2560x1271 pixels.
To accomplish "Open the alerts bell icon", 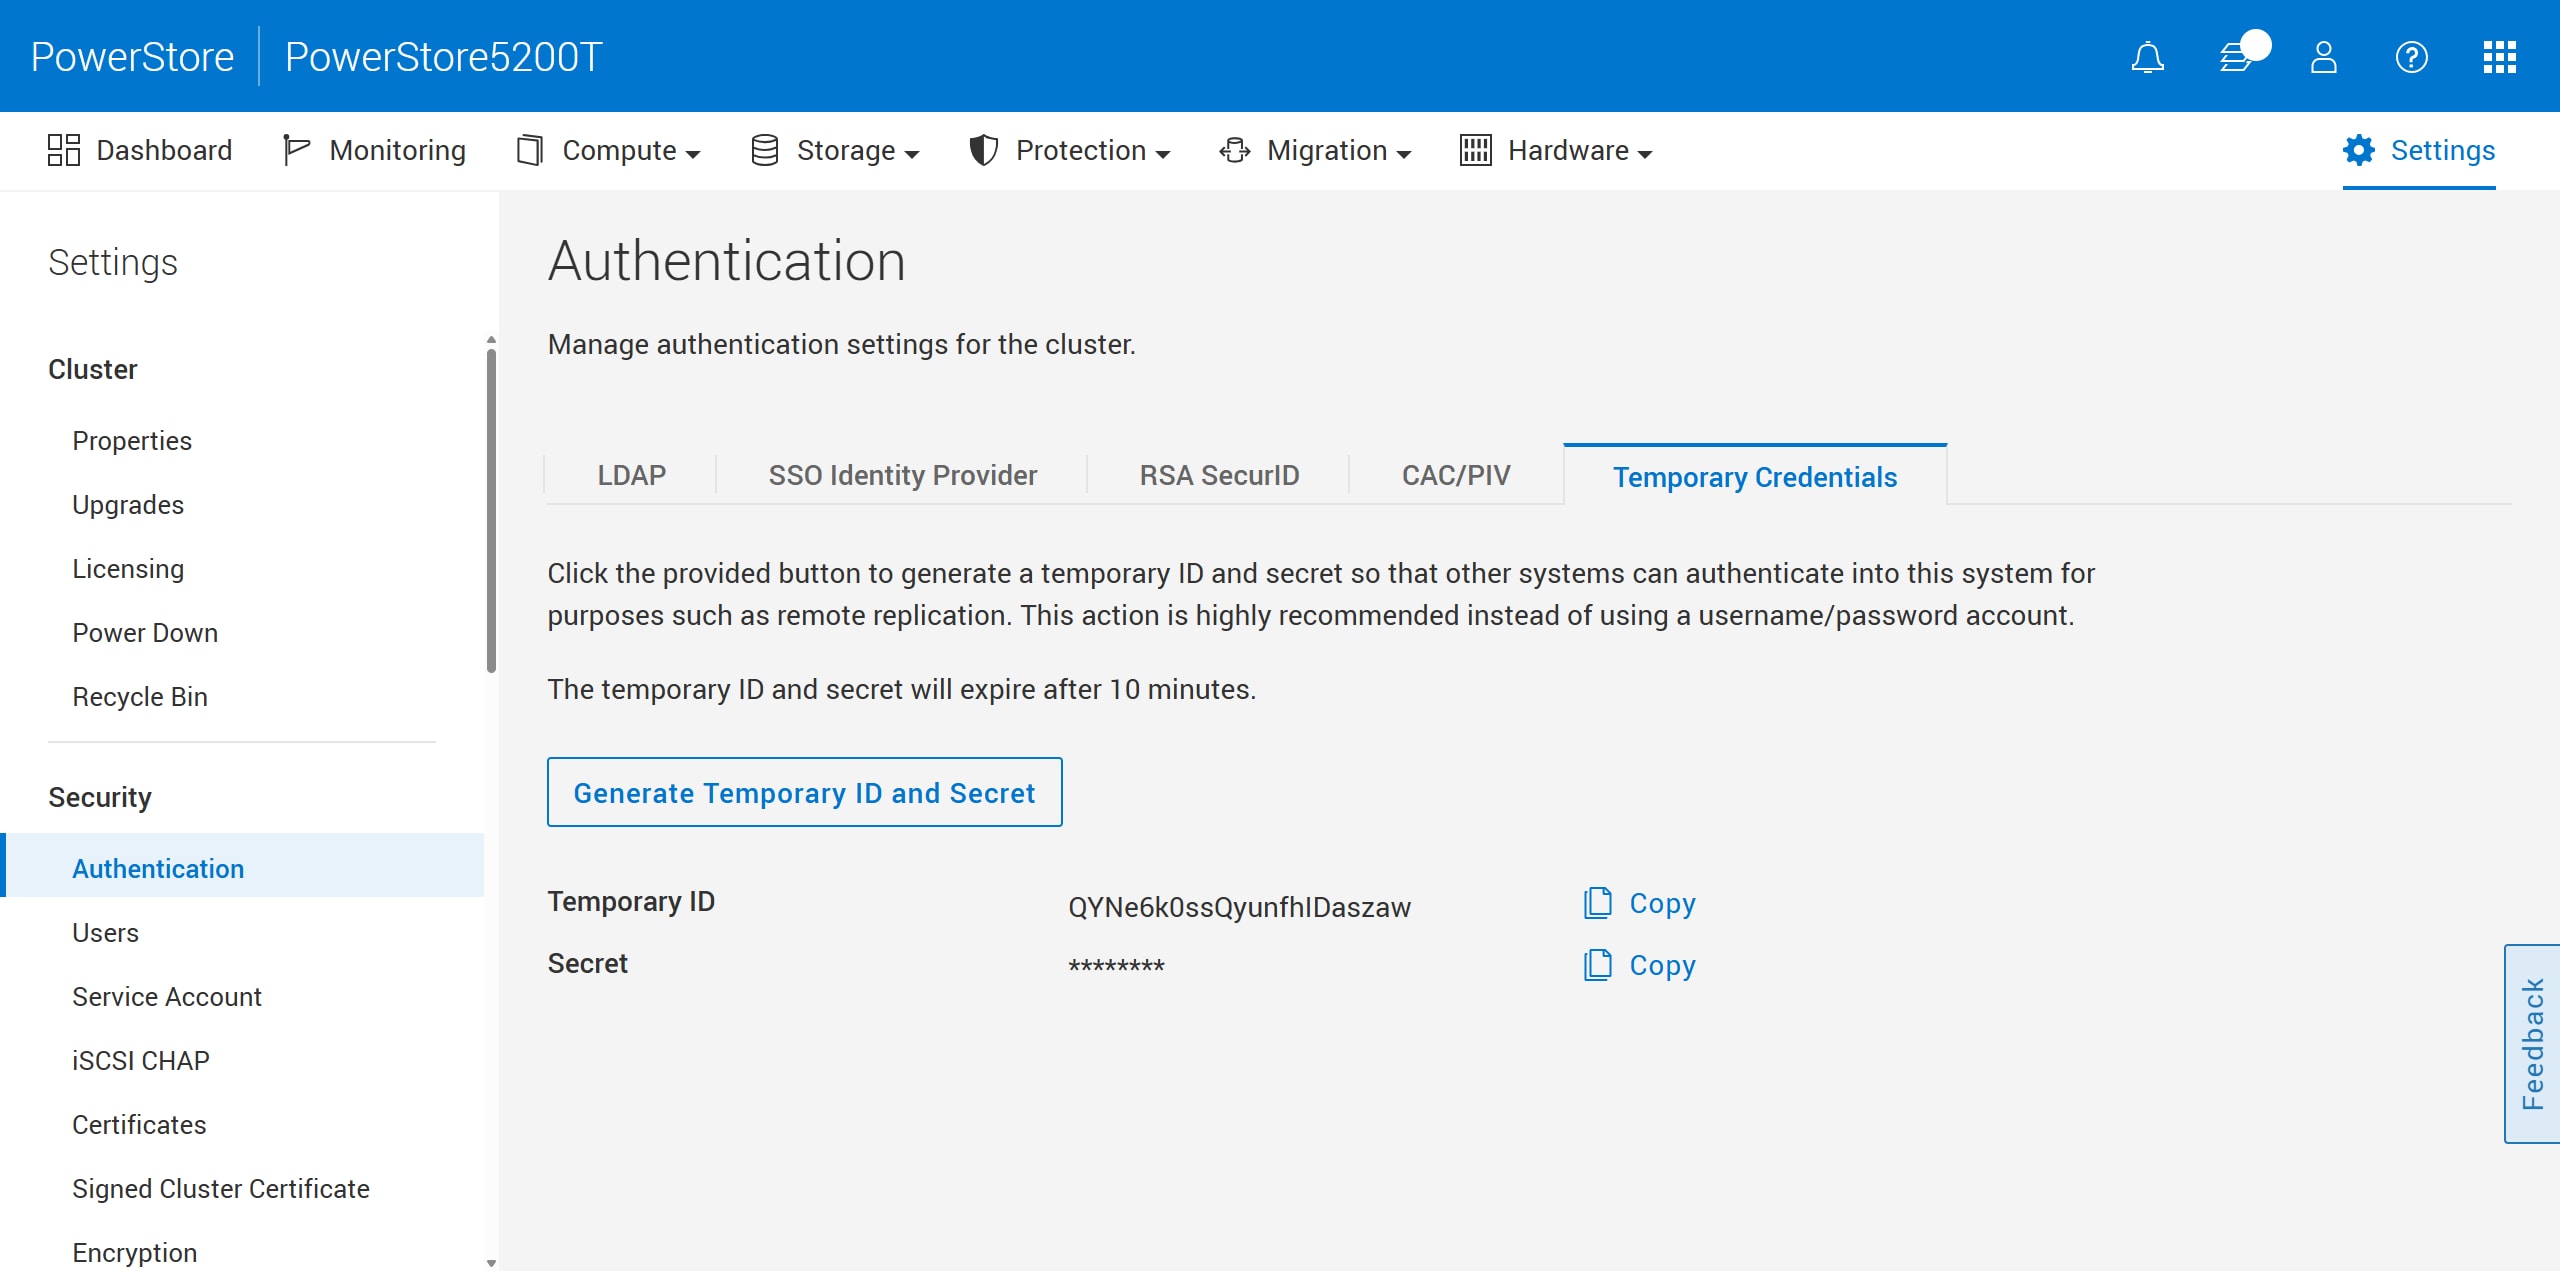I will pos(2147,57).
